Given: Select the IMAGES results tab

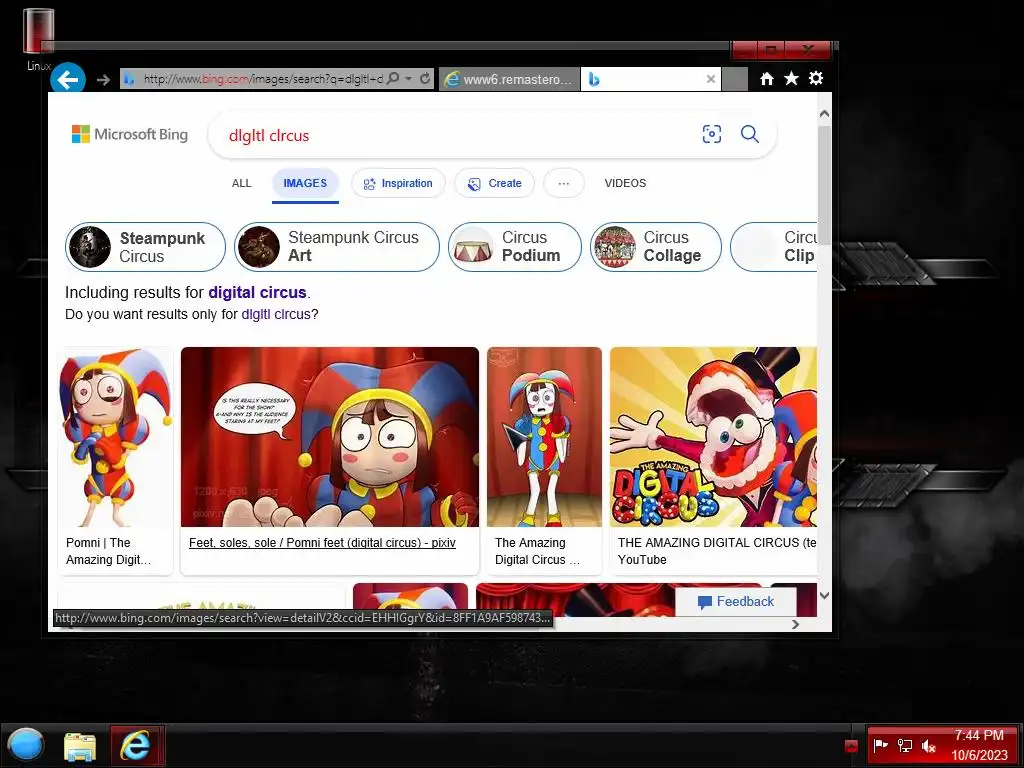Looking at the screenshot, I should (x=305, y=184).
